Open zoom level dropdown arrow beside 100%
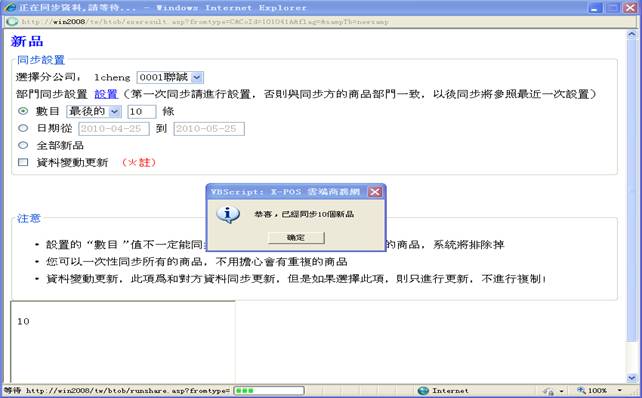 pos(620,391)
